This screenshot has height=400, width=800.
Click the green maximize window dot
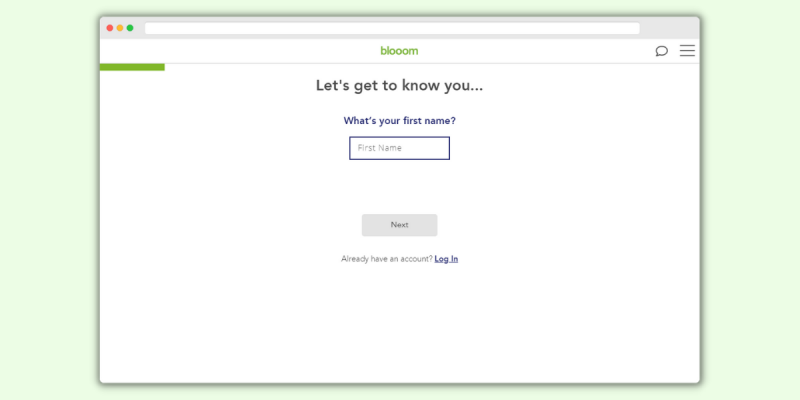(x=130, y=28)
